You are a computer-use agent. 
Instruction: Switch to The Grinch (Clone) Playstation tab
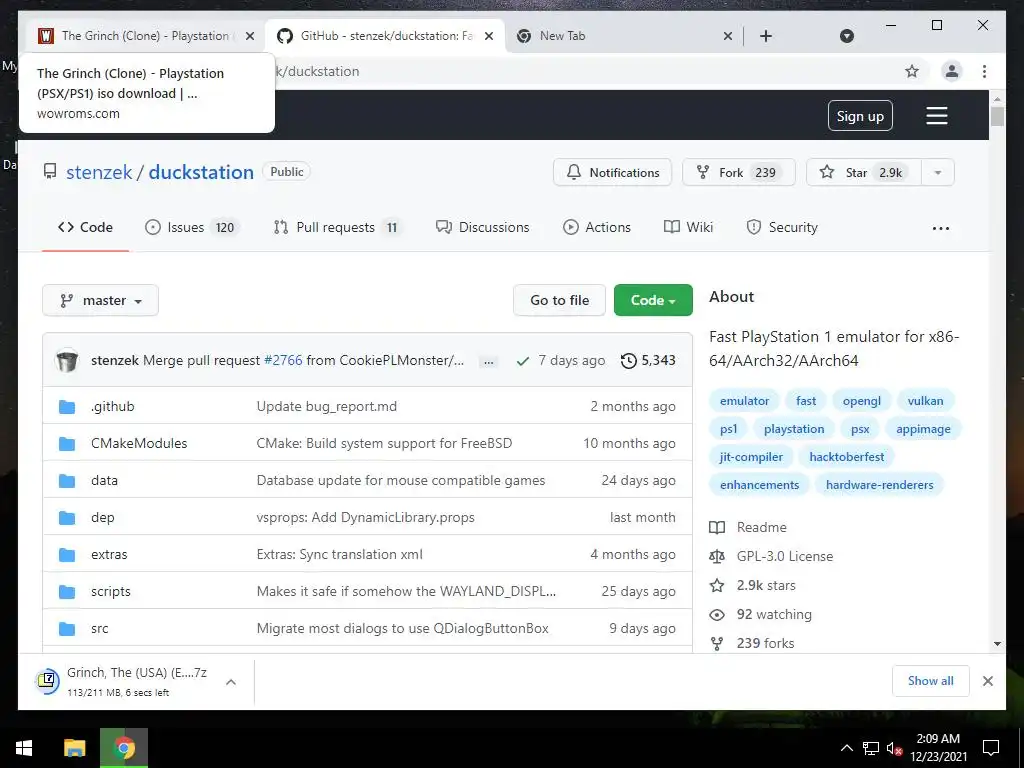pos(144,36)
